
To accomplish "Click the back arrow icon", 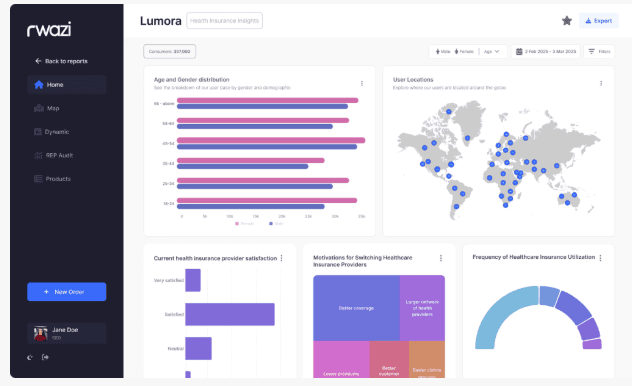I will pyautogui.click(x=38, y=61).
